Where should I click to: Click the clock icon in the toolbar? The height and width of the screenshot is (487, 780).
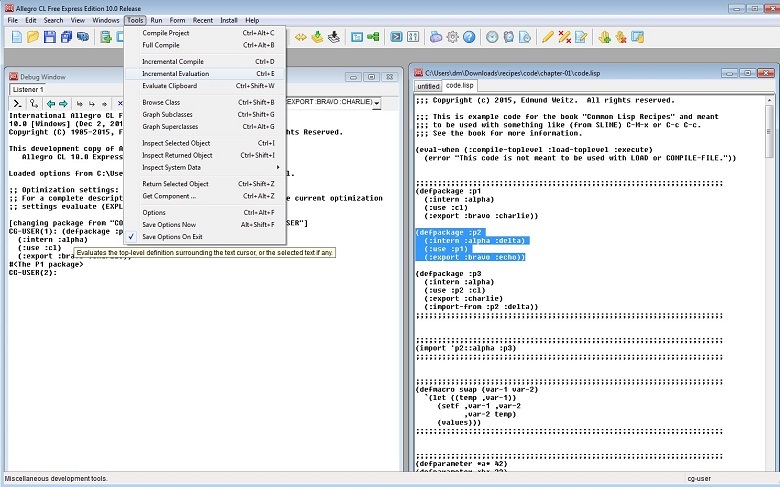tap(492, 37)
